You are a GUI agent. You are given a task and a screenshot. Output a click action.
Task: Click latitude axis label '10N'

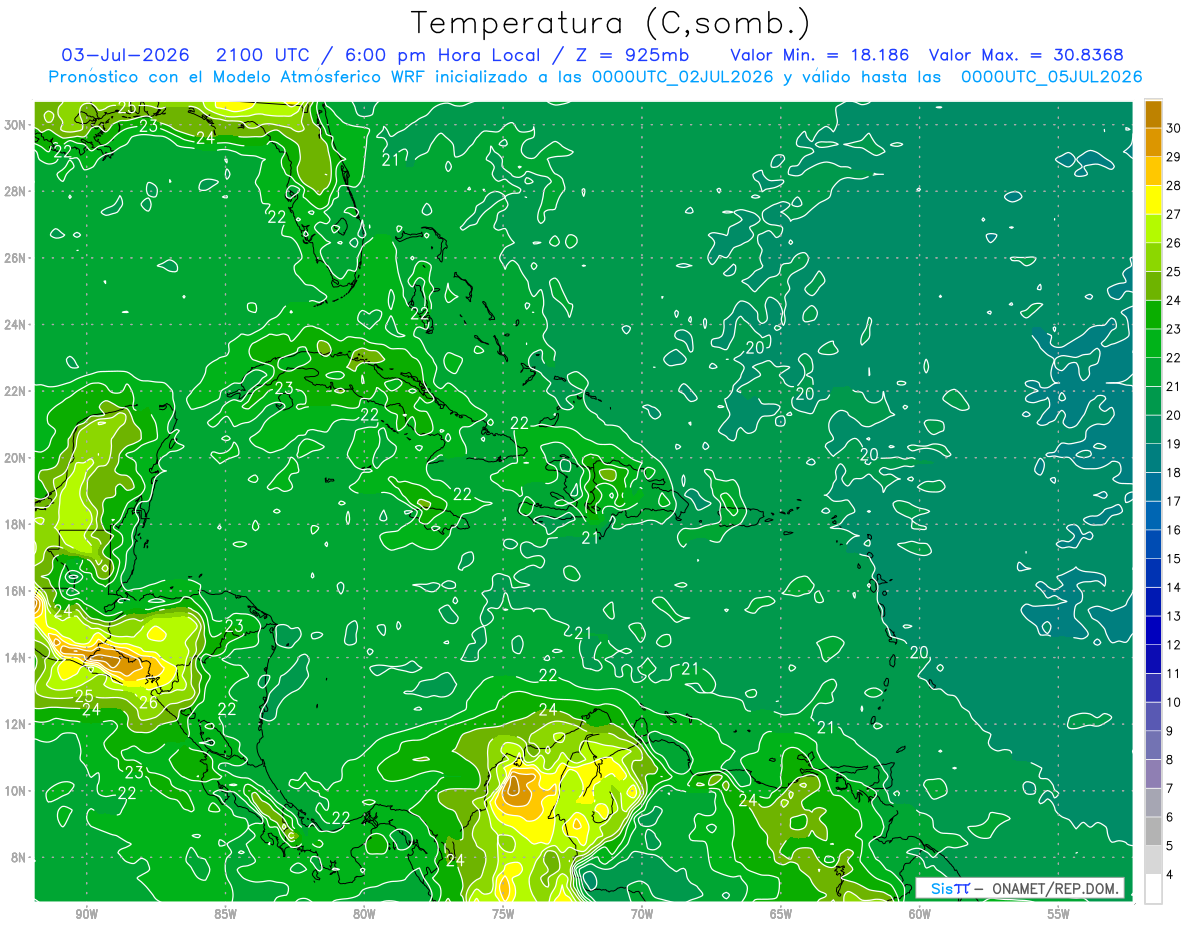click(16, 791)
